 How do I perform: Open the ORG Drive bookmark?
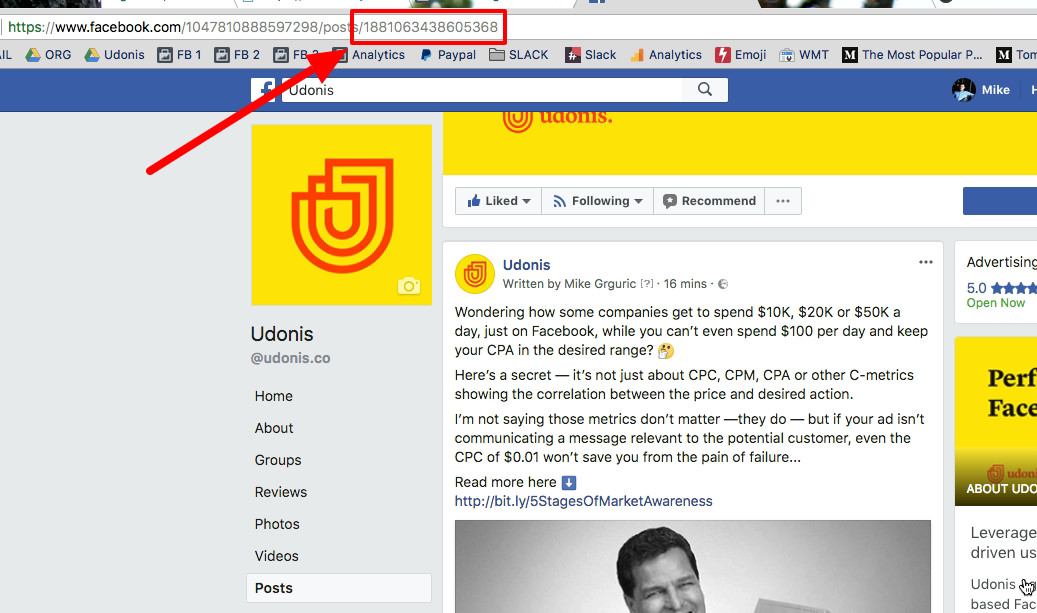click(48, 55)
